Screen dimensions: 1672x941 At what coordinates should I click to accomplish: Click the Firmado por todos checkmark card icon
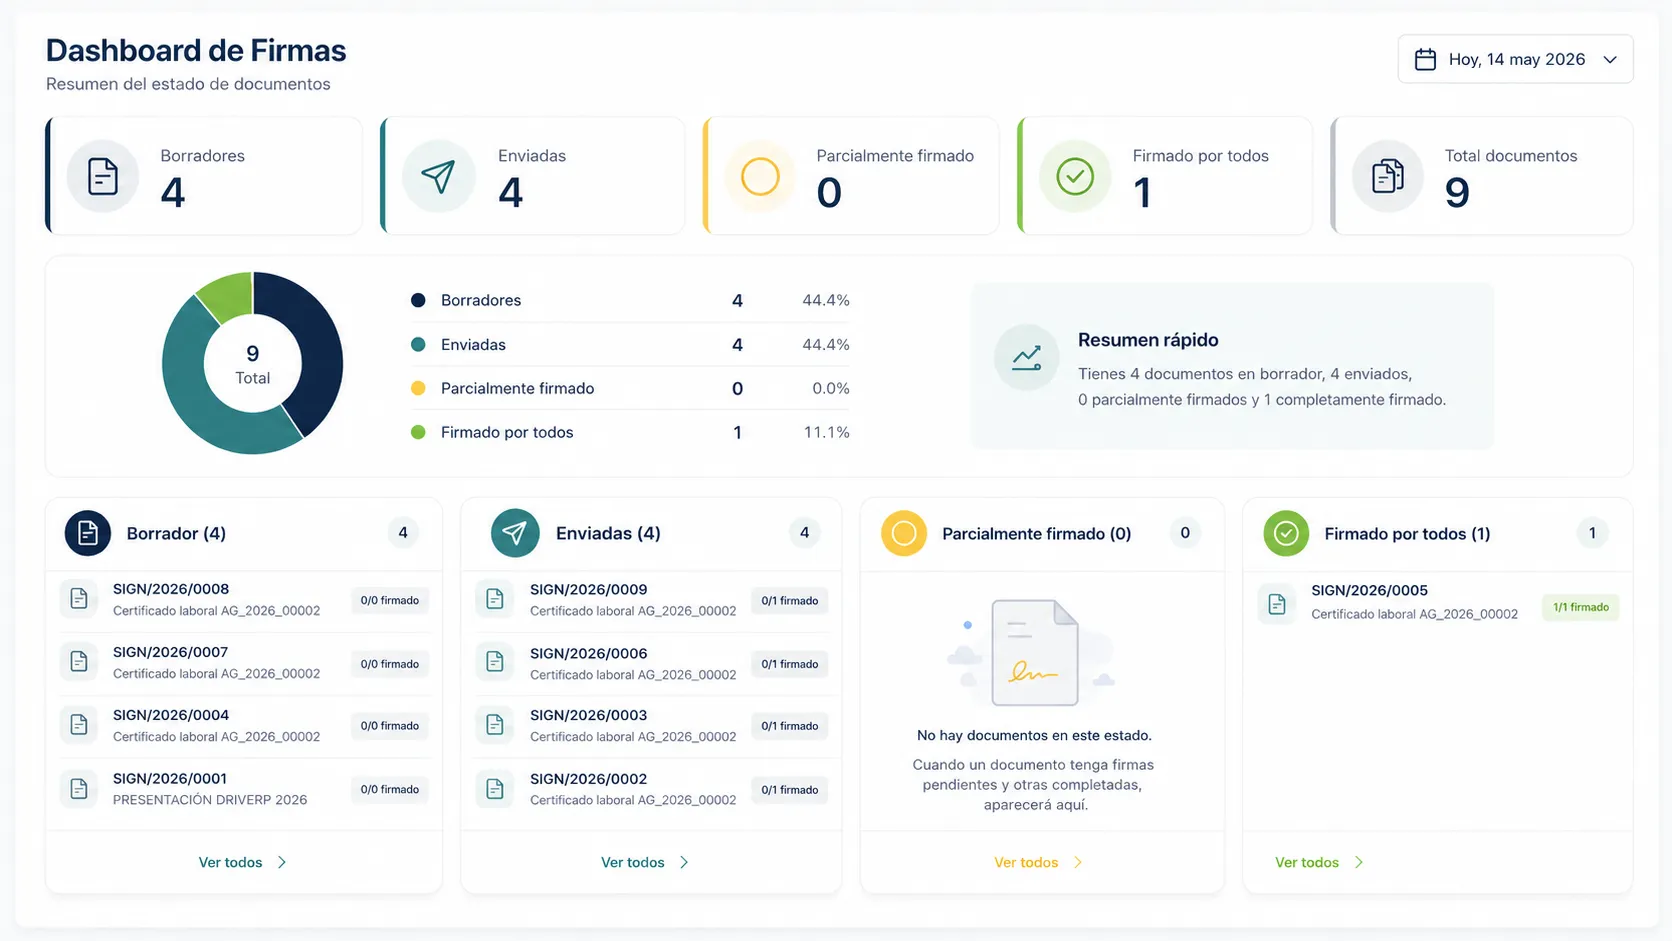1075,177
